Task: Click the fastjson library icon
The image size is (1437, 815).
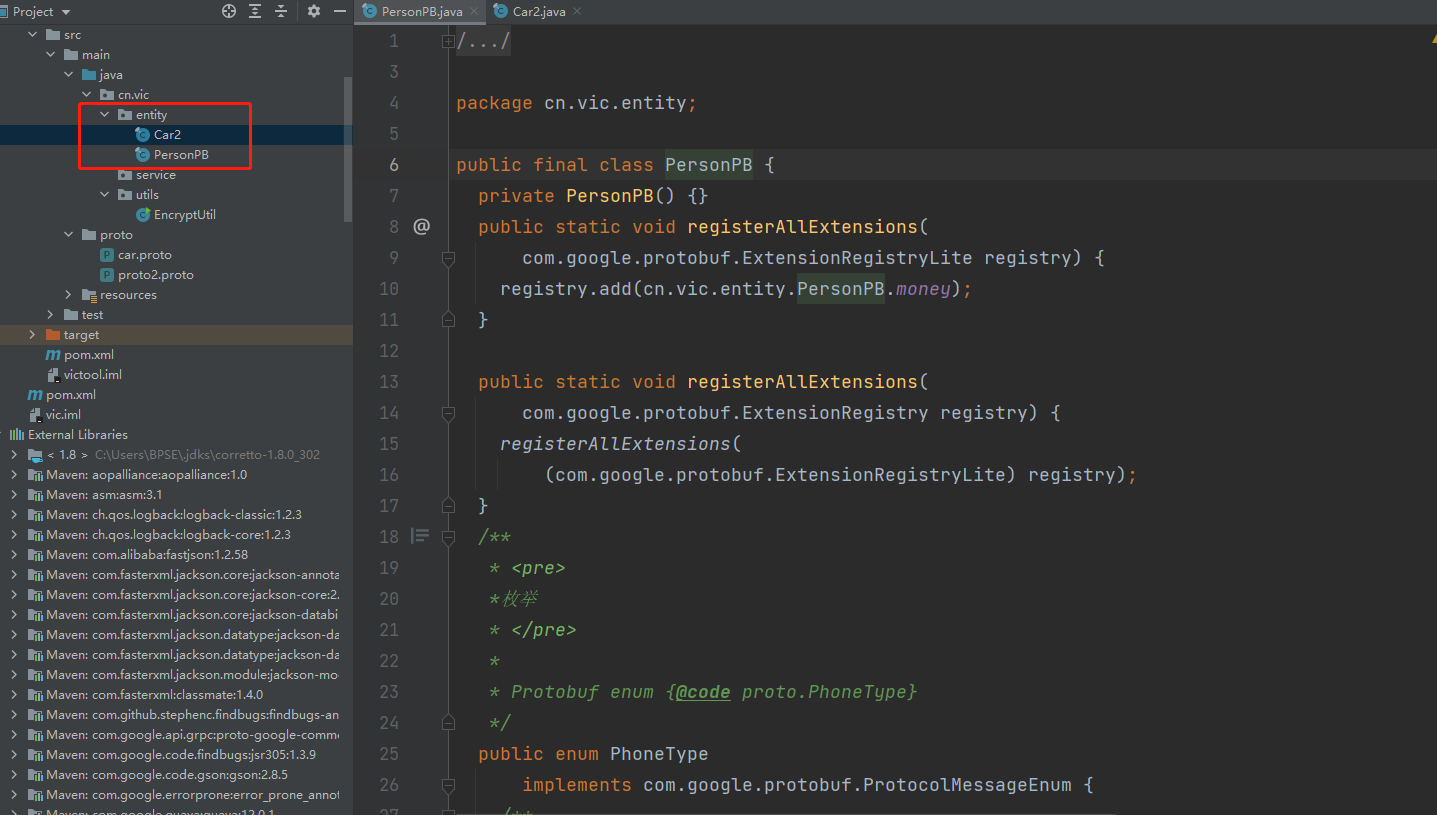Action: pos(35,555)
